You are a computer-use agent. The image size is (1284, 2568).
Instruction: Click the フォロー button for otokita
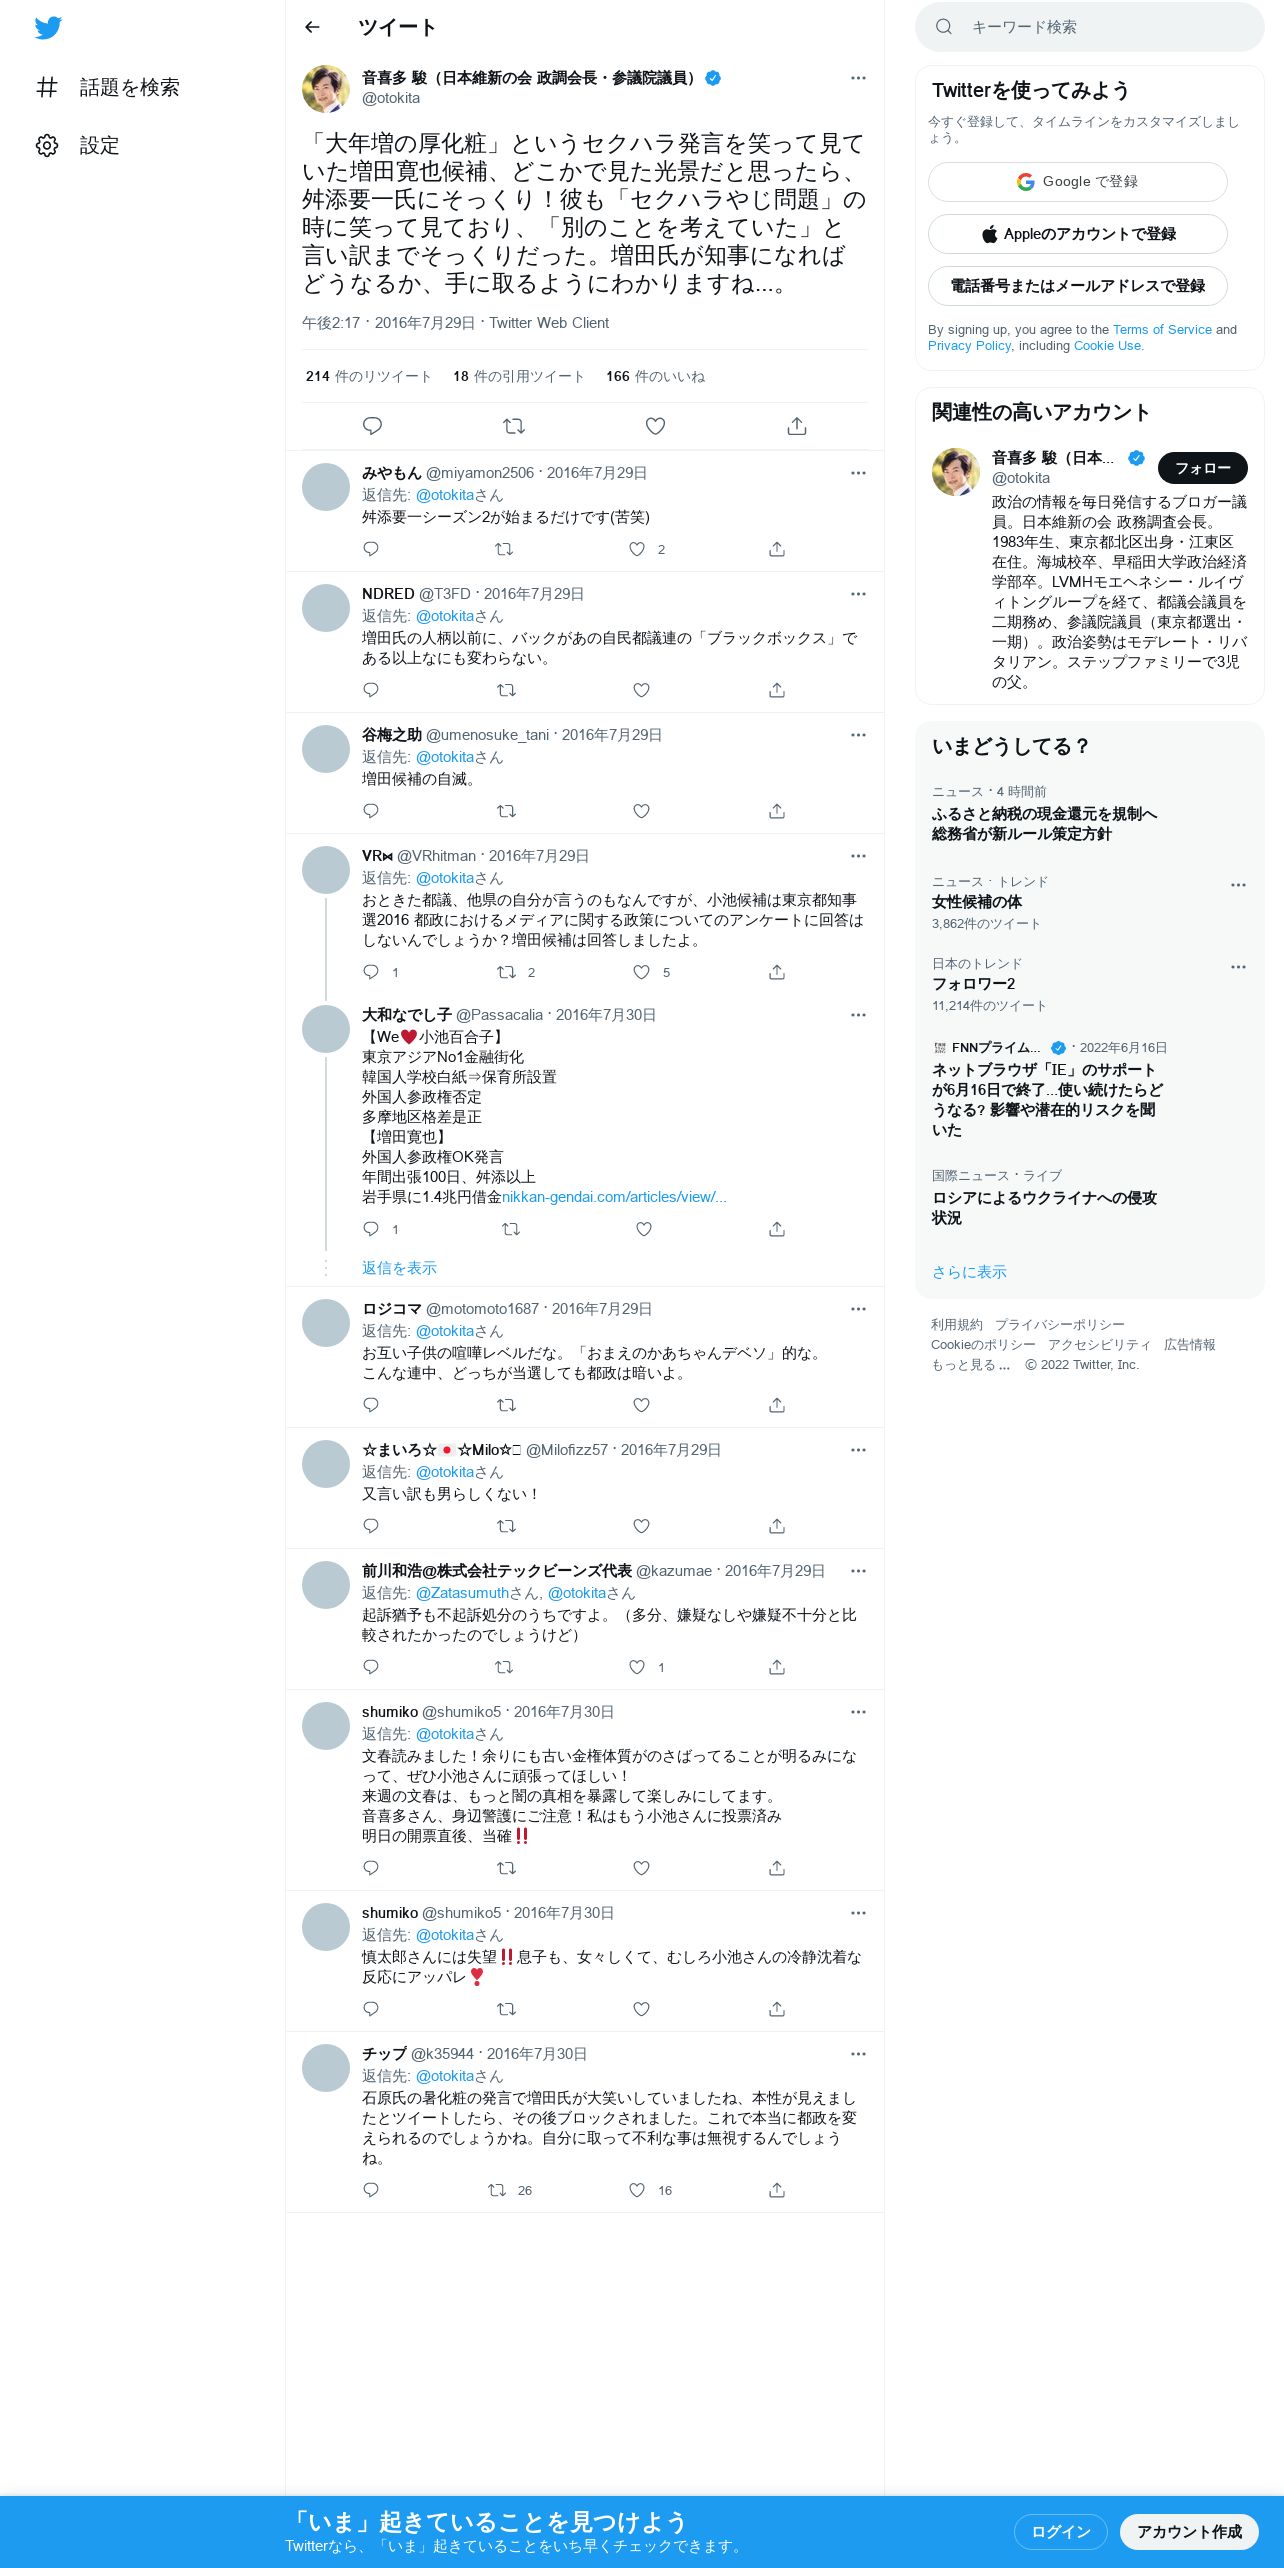pyautogui.click(x=1203, y=468)
